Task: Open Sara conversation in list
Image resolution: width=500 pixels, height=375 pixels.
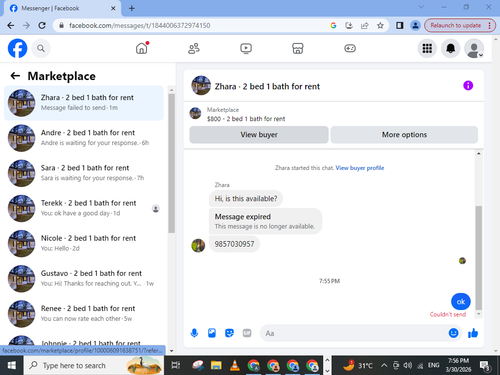Action: click(84, 173)
